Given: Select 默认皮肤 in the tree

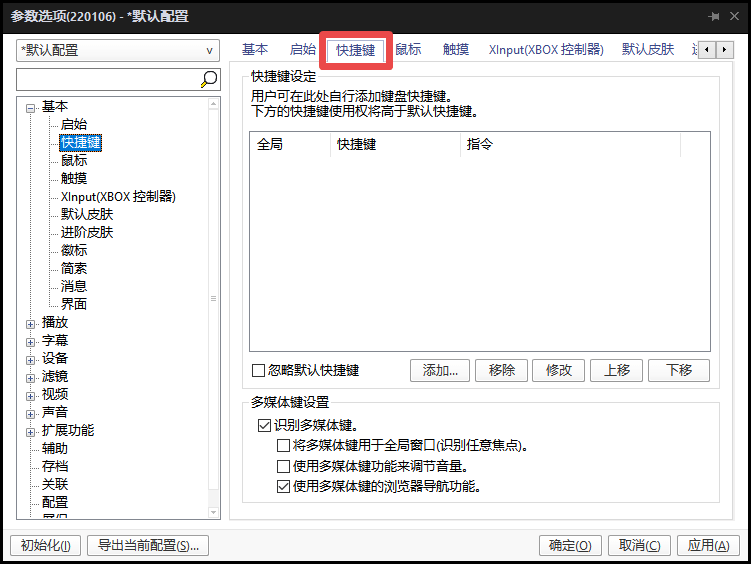Looking at the screenshot, I should [87, 214].
